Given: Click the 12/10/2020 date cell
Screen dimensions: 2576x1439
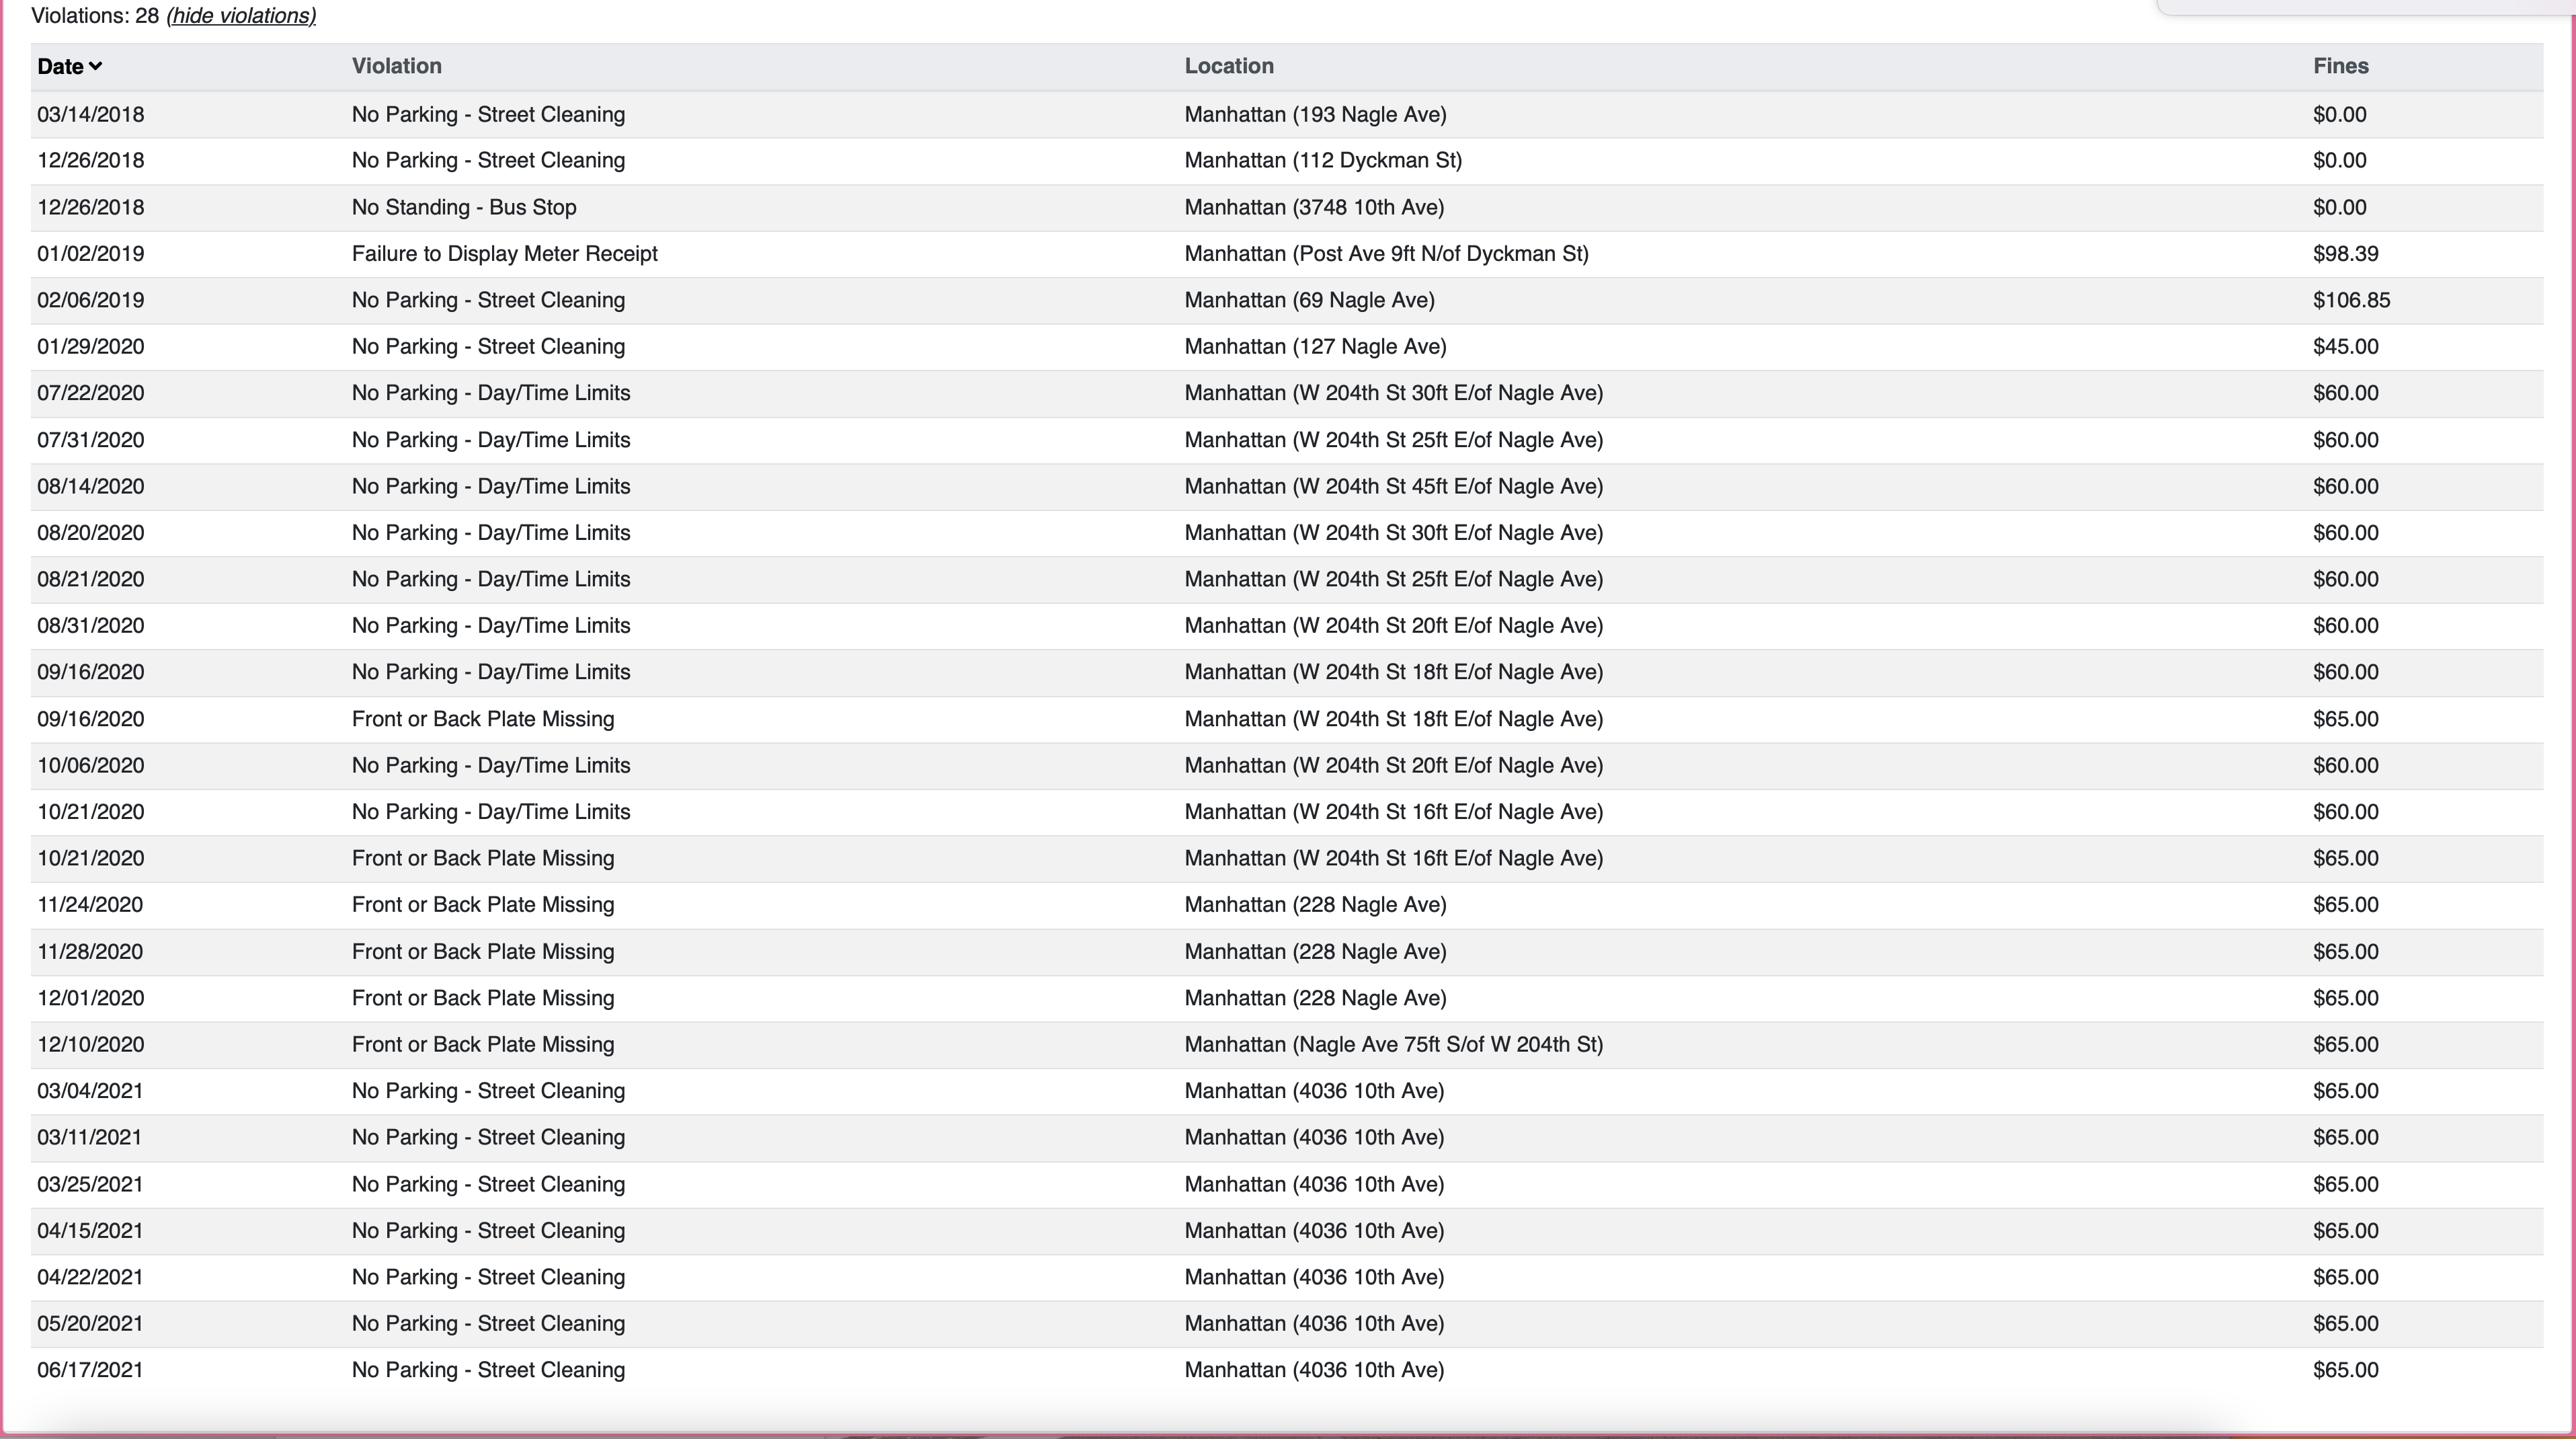Looking at the screenshot, I should pos(90,1045).
